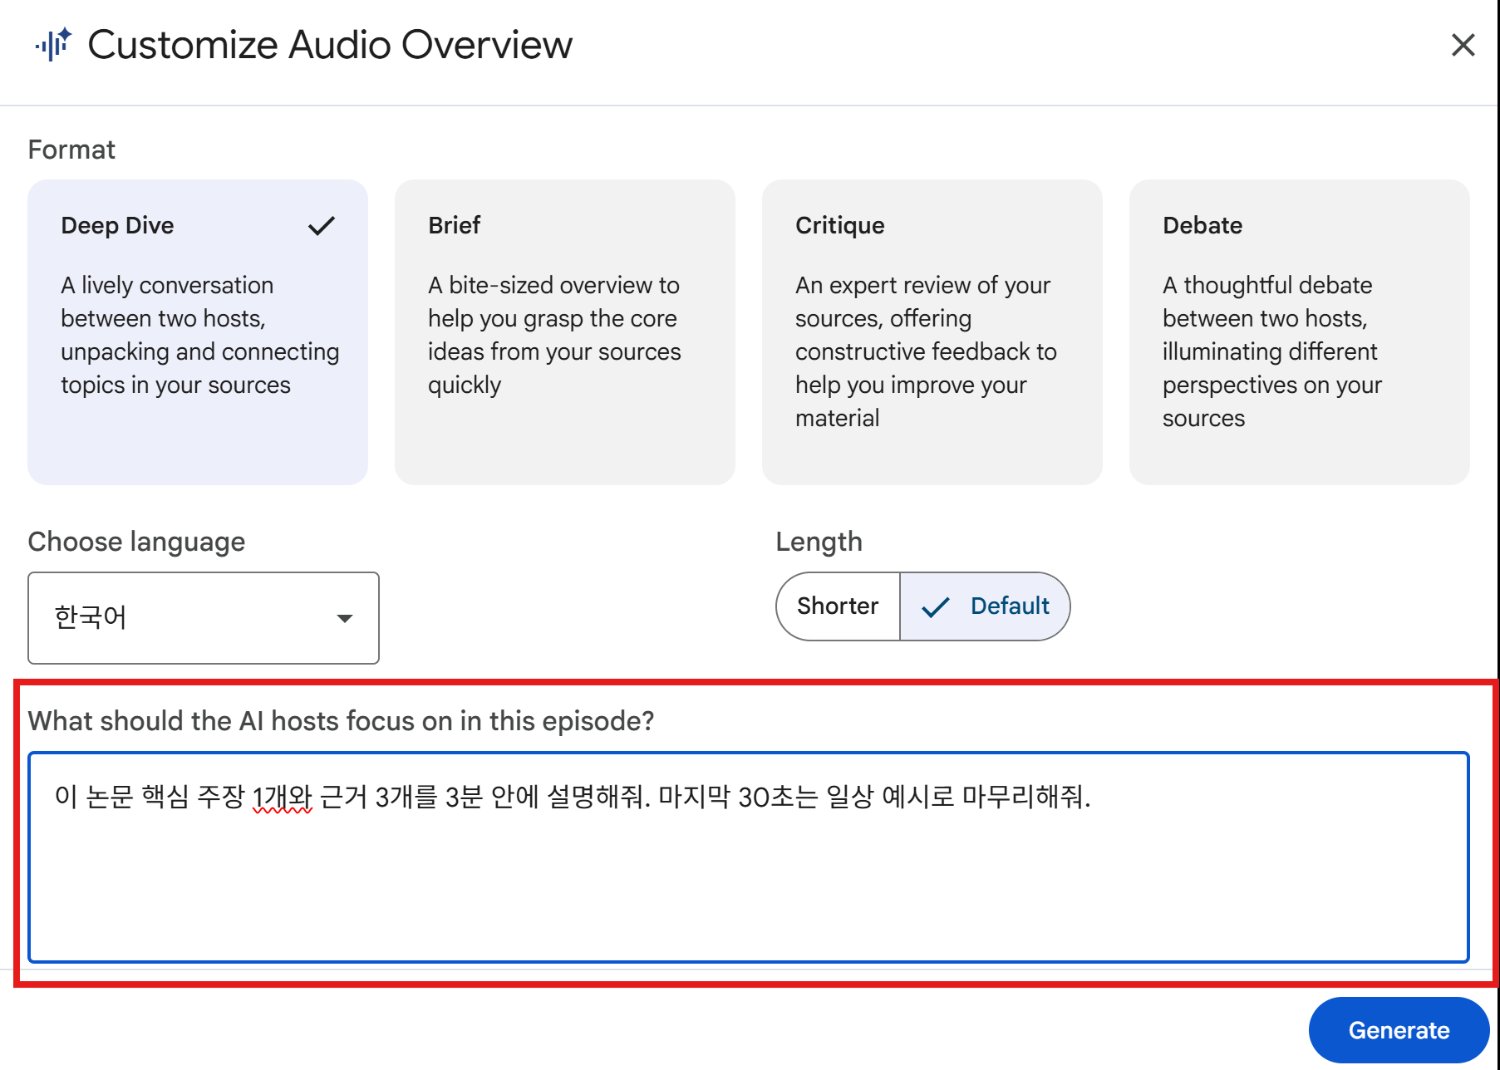Click the red-underlined word 1개와 in prompt
Image resolution: width=1500 pixels, height=1070 pixels.
[x=282, y=797]
